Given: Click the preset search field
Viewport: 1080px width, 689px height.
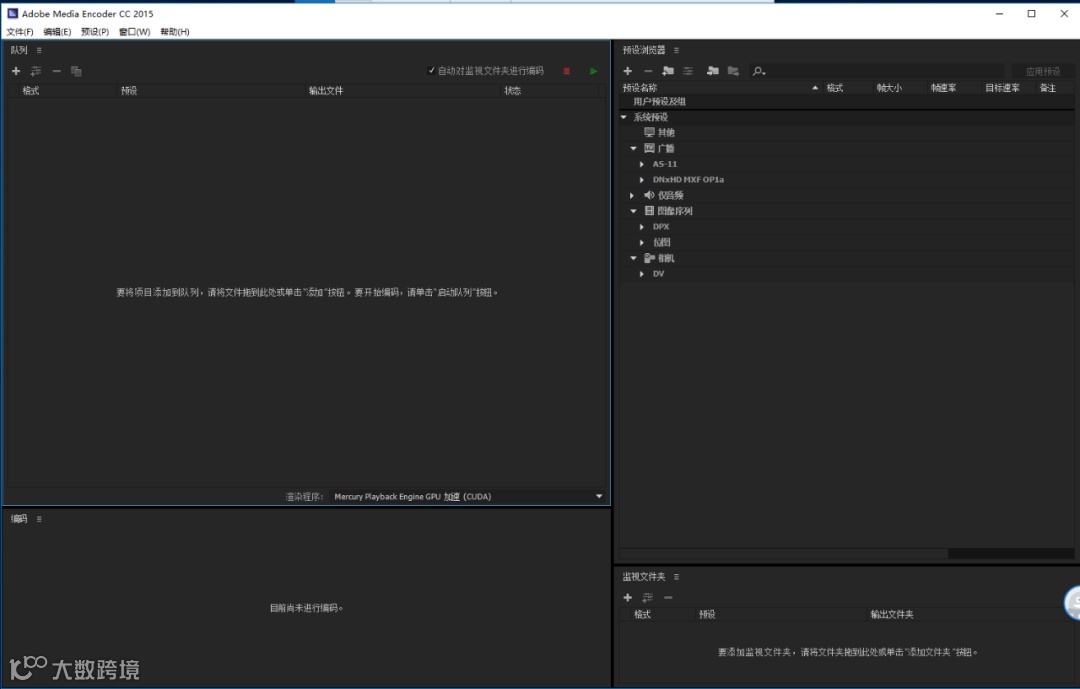Looking at the screenshot, I should click(876, 71).
